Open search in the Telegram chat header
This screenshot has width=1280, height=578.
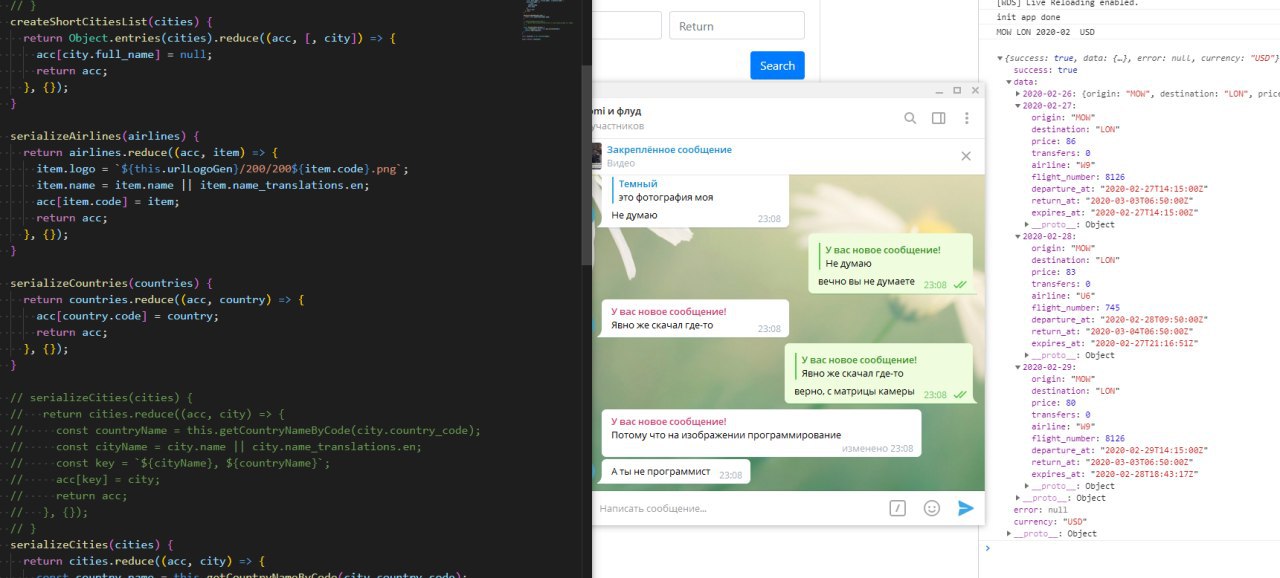click(910, 118)
